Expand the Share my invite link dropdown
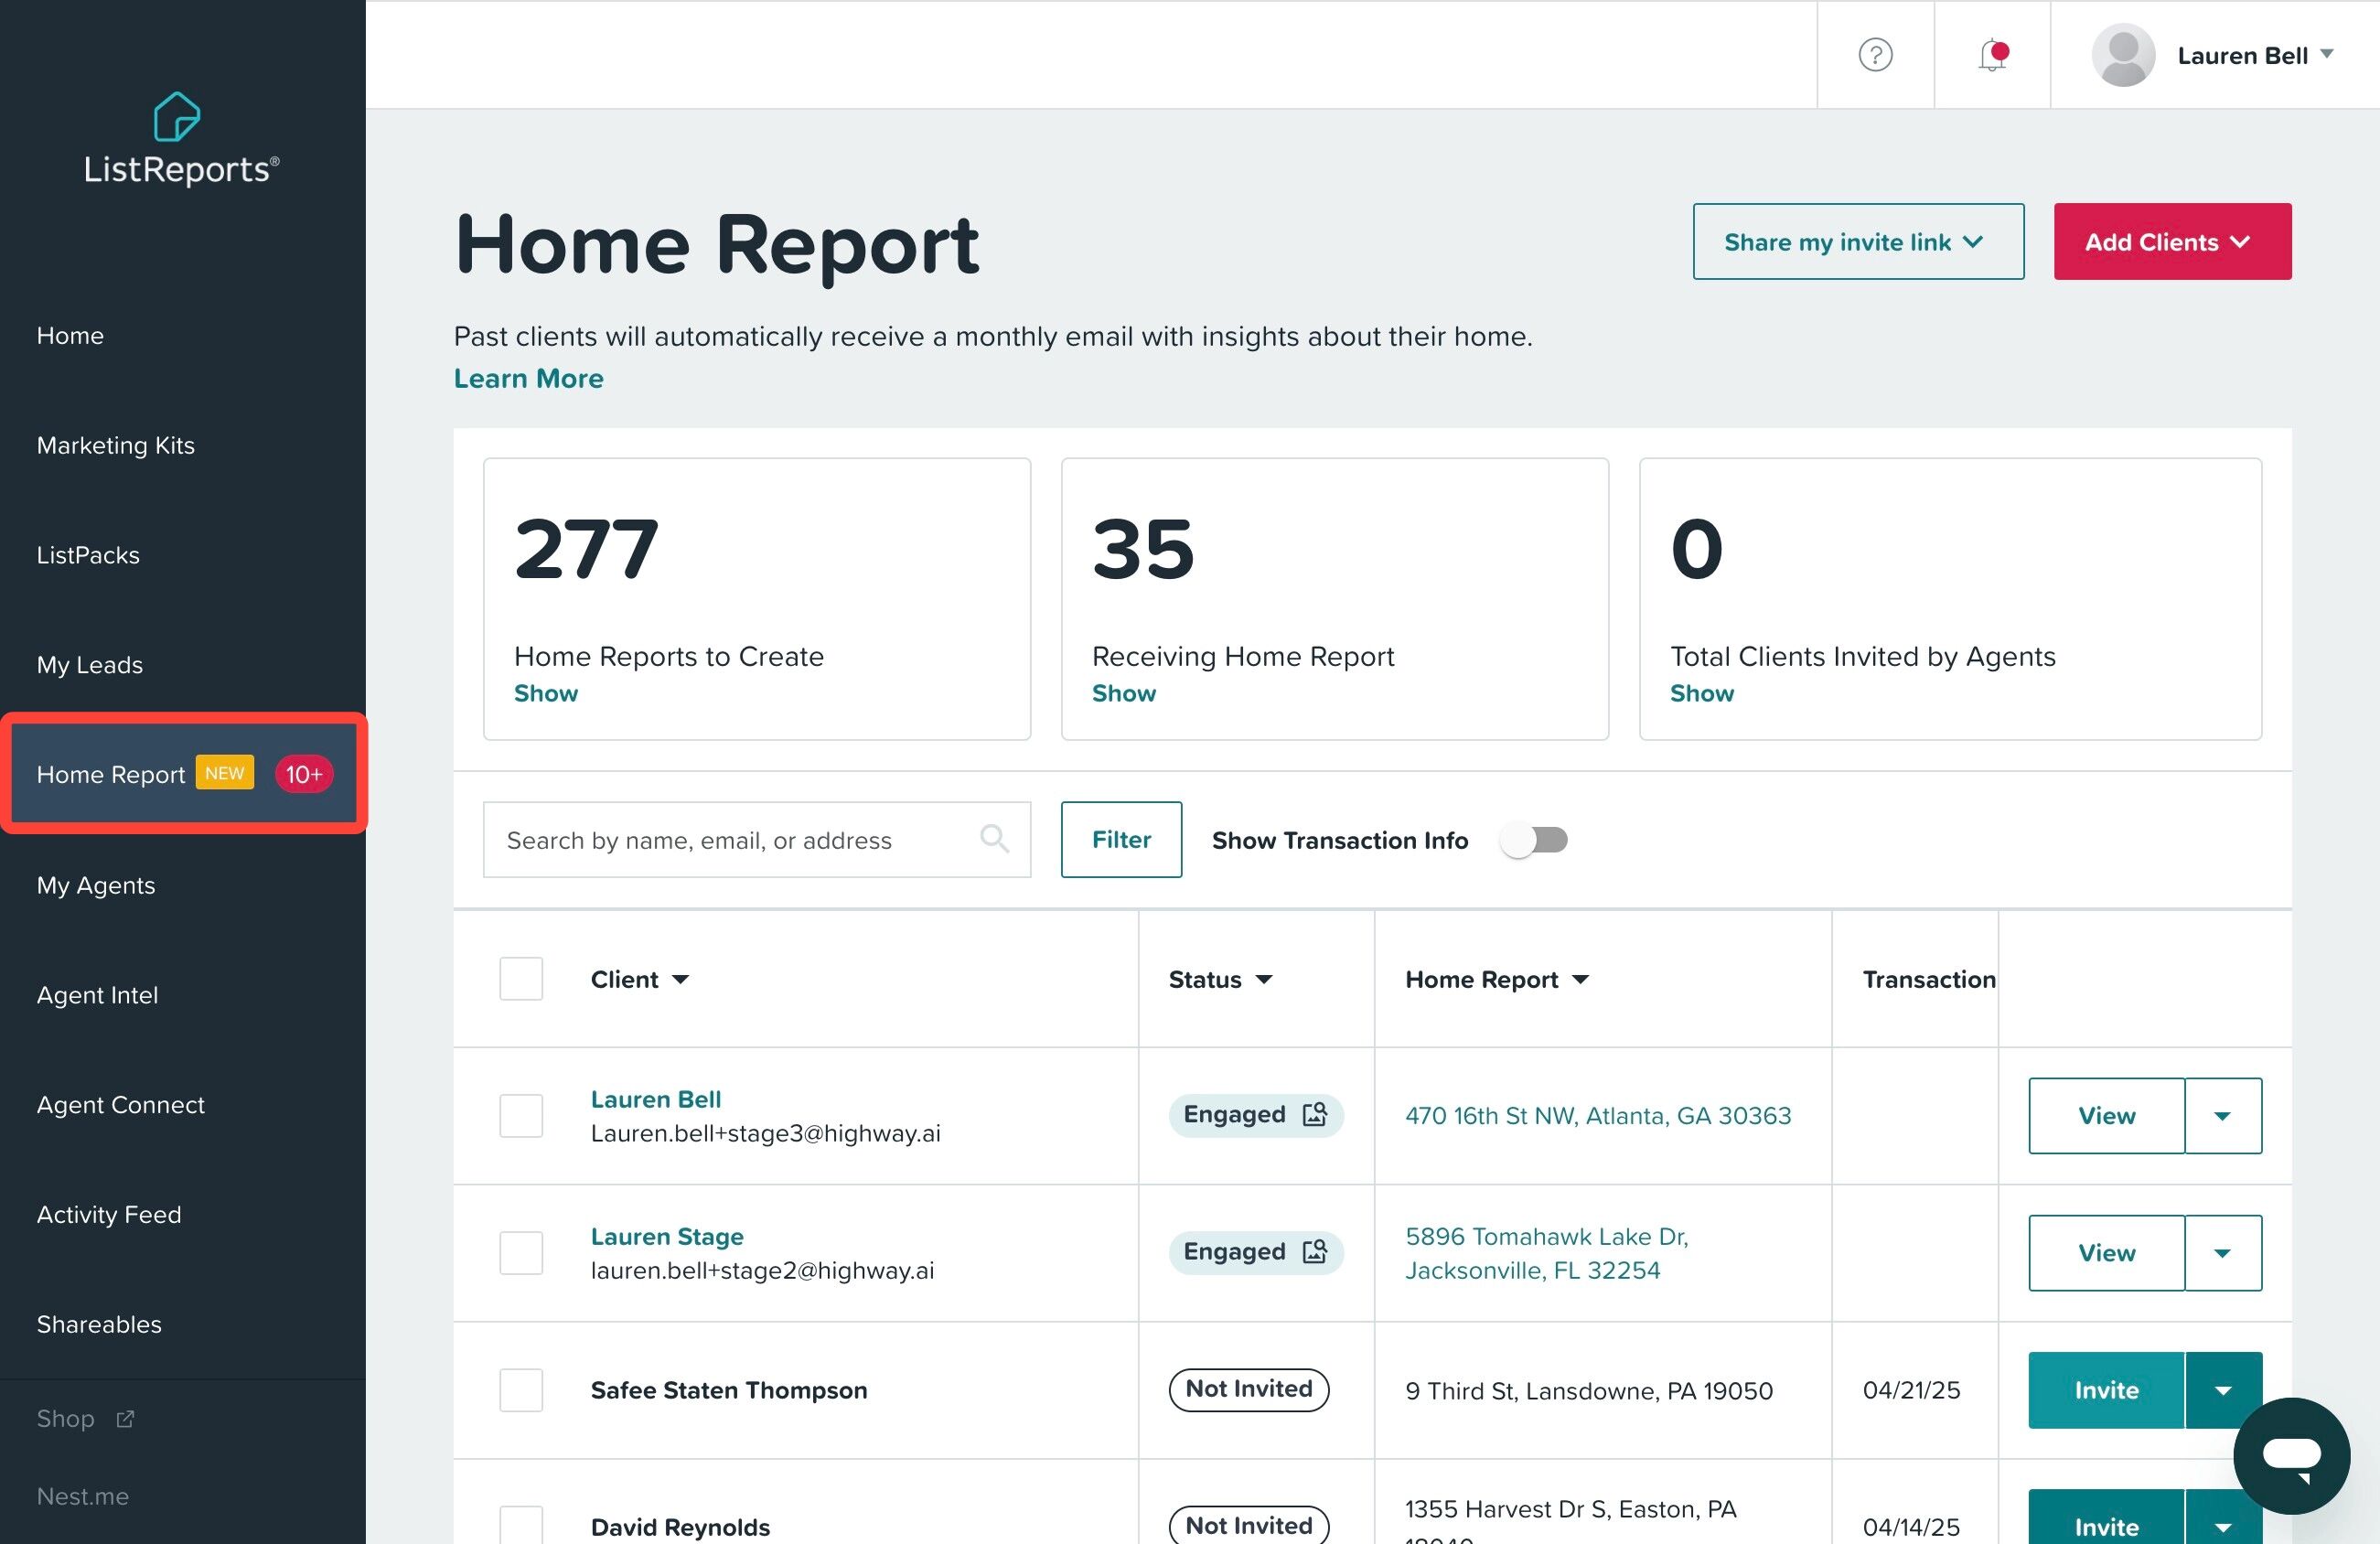The width and height of the screenshot is (2380, 1544). point(1857,241)
